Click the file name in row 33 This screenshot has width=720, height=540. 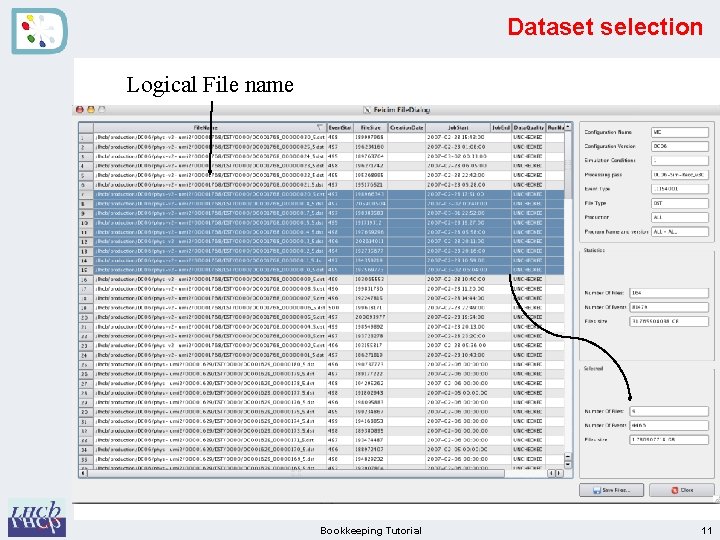[205, 440]
